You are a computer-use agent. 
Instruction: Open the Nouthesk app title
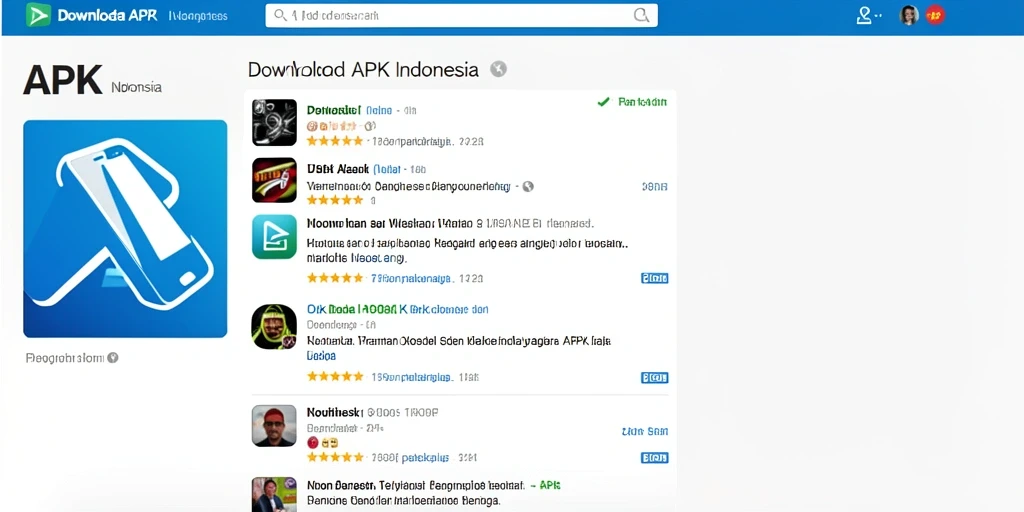[334, 413]
